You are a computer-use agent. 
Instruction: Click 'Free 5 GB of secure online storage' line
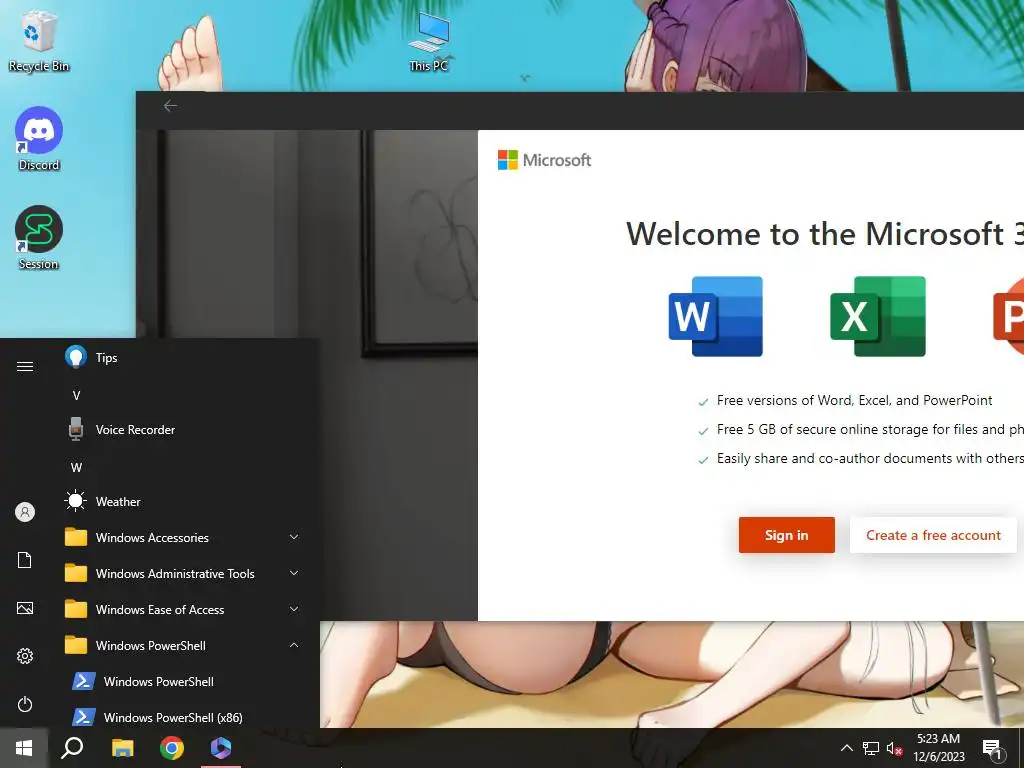pyautogui.click(x=870, y=429)
